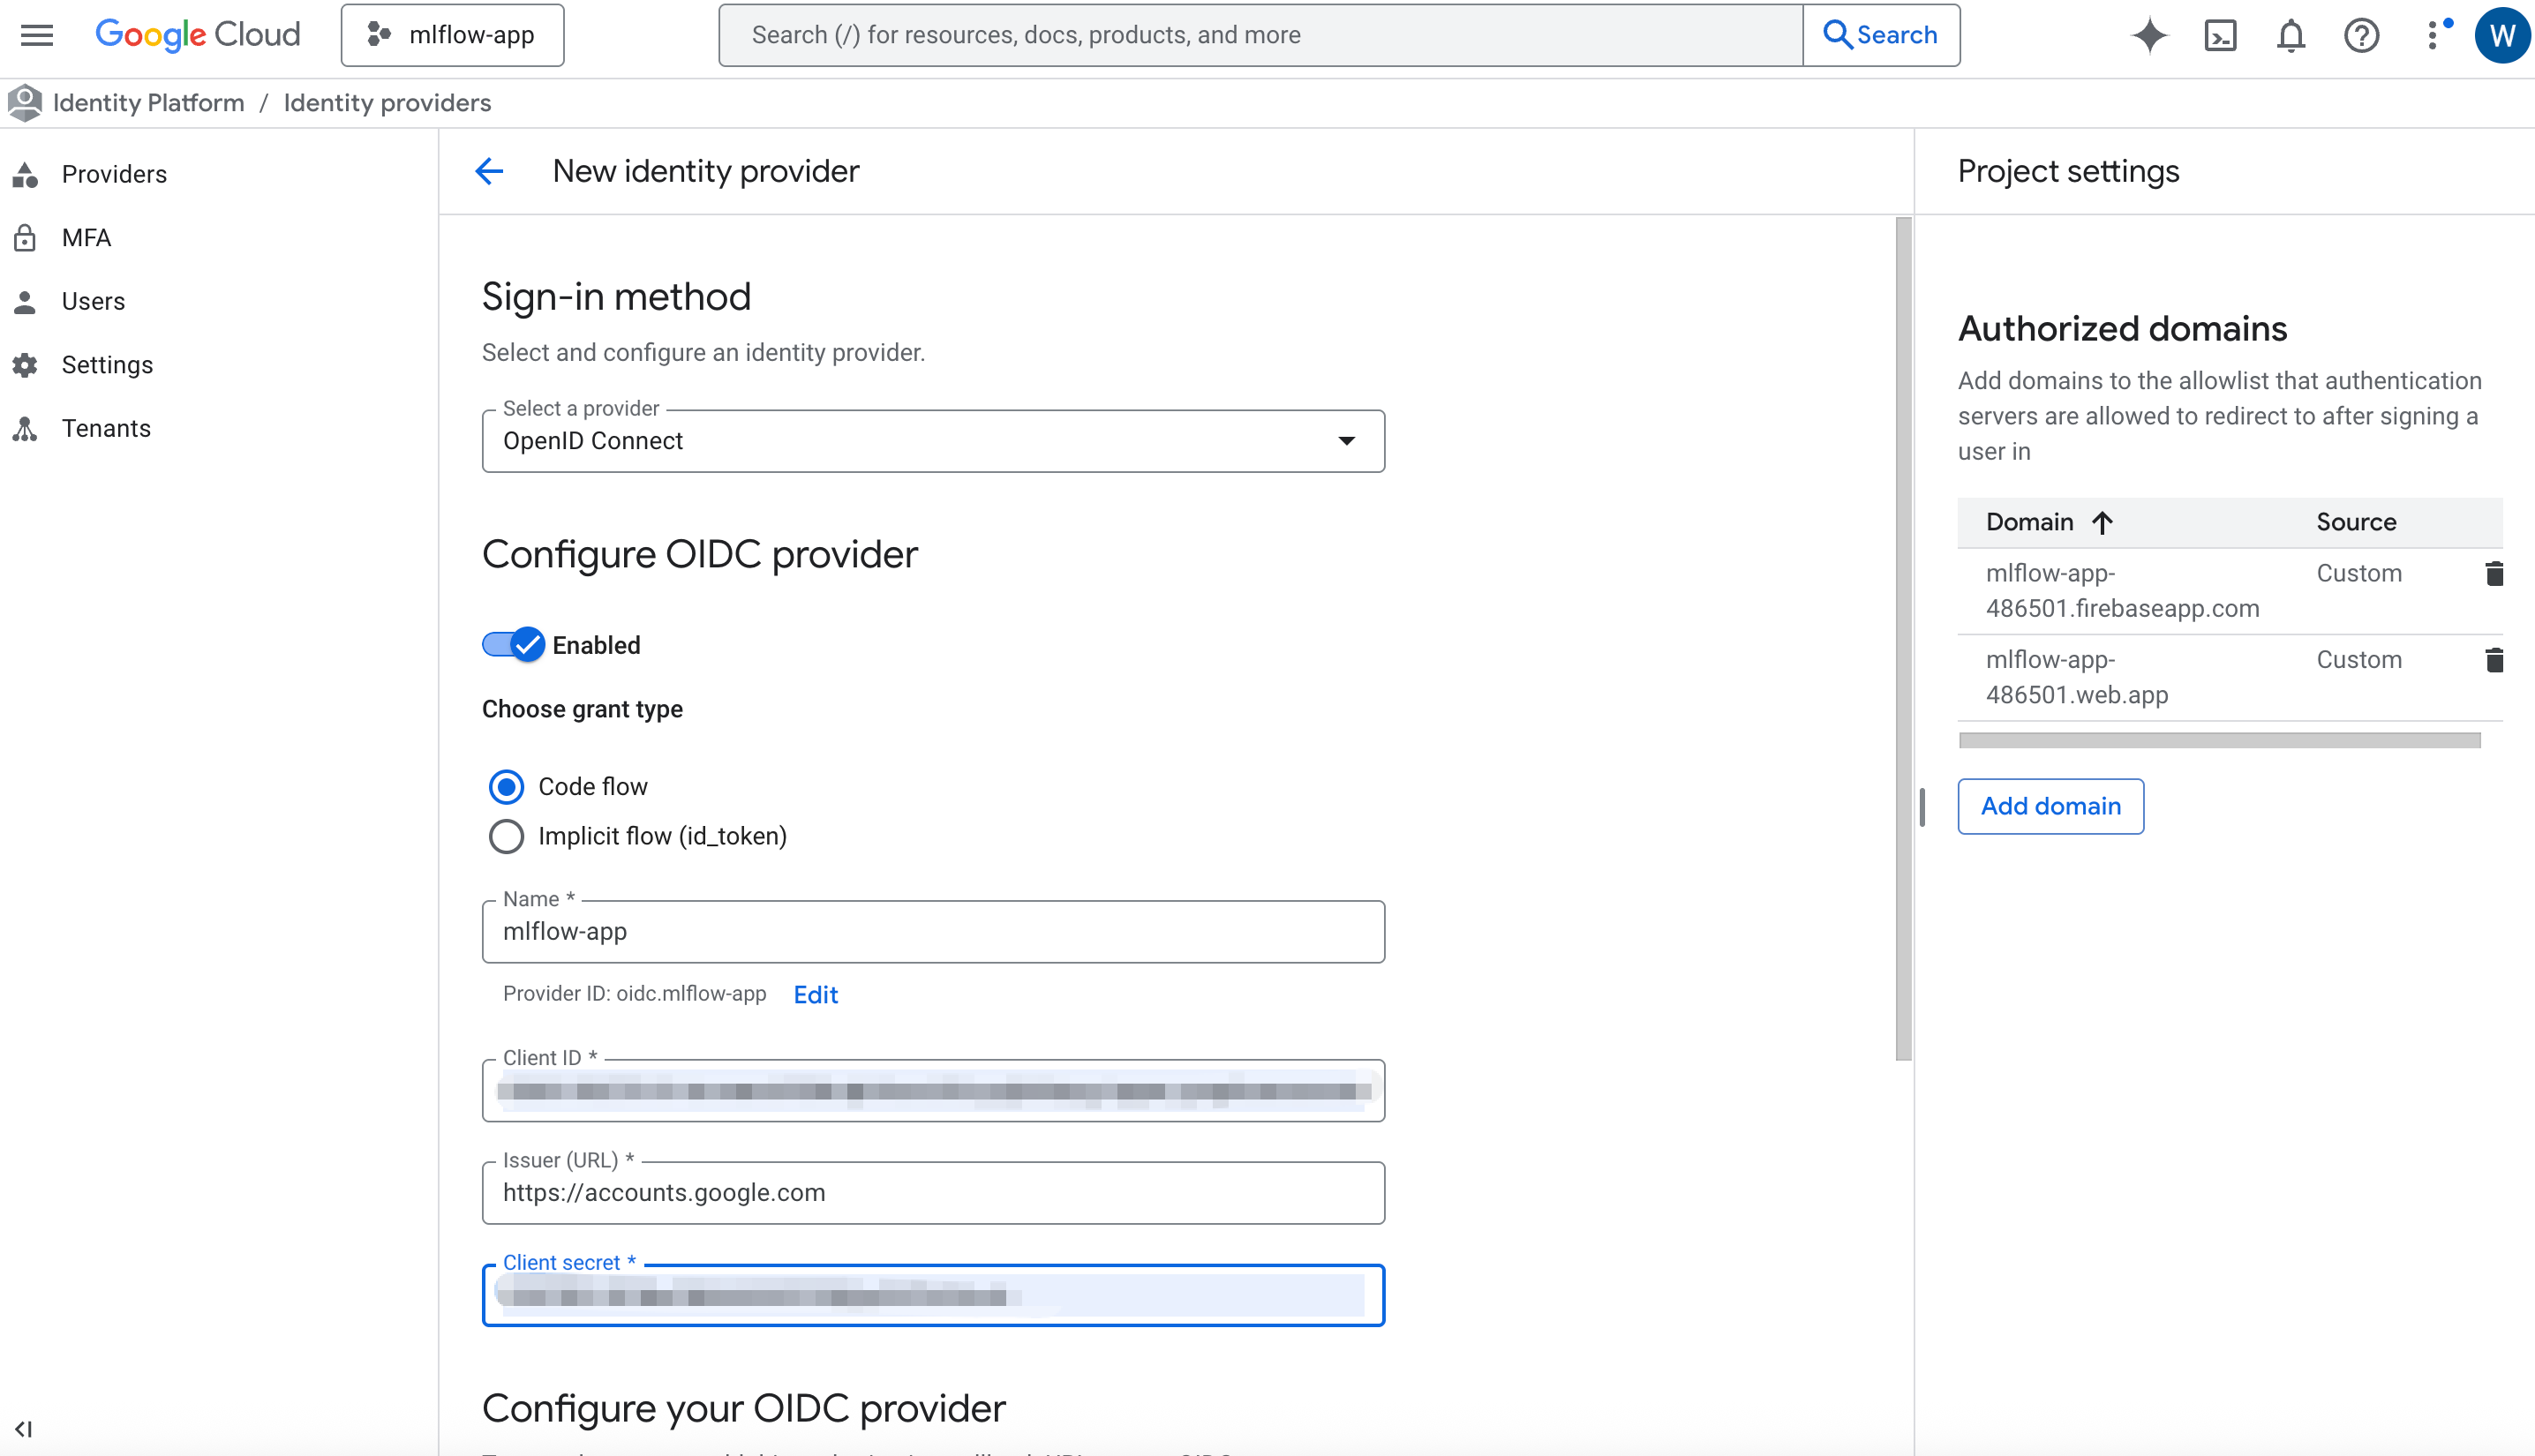
Task: Open the mlflow-app project picker
Action: [452, 35]
